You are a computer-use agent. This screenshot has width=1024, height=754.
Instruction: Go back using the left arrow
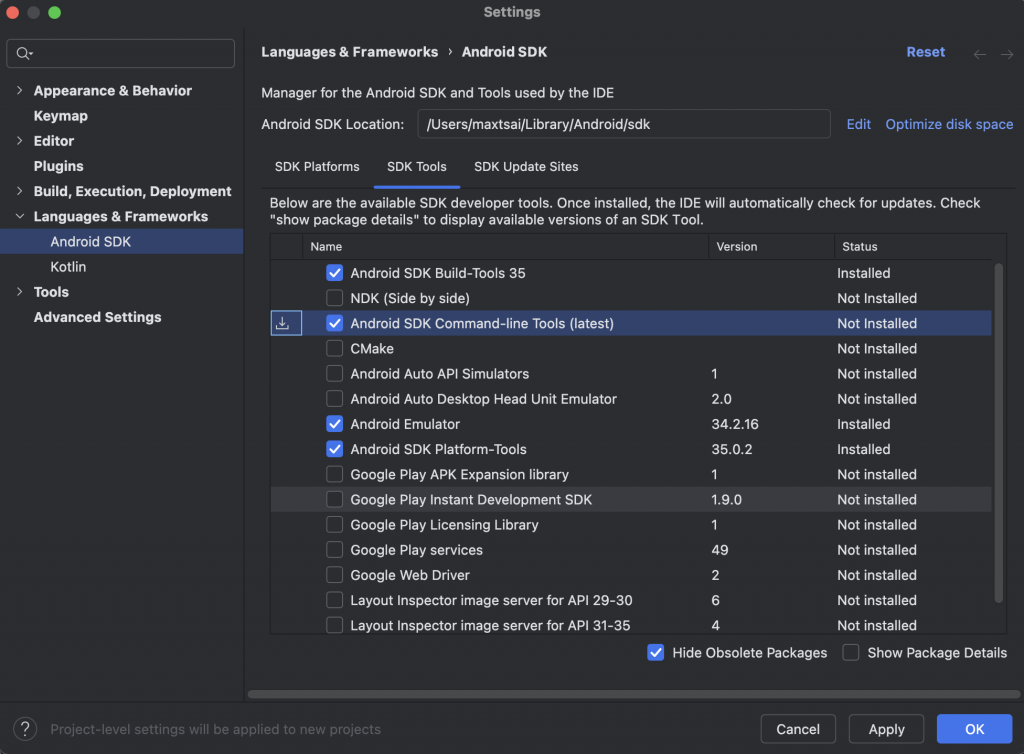980,53
